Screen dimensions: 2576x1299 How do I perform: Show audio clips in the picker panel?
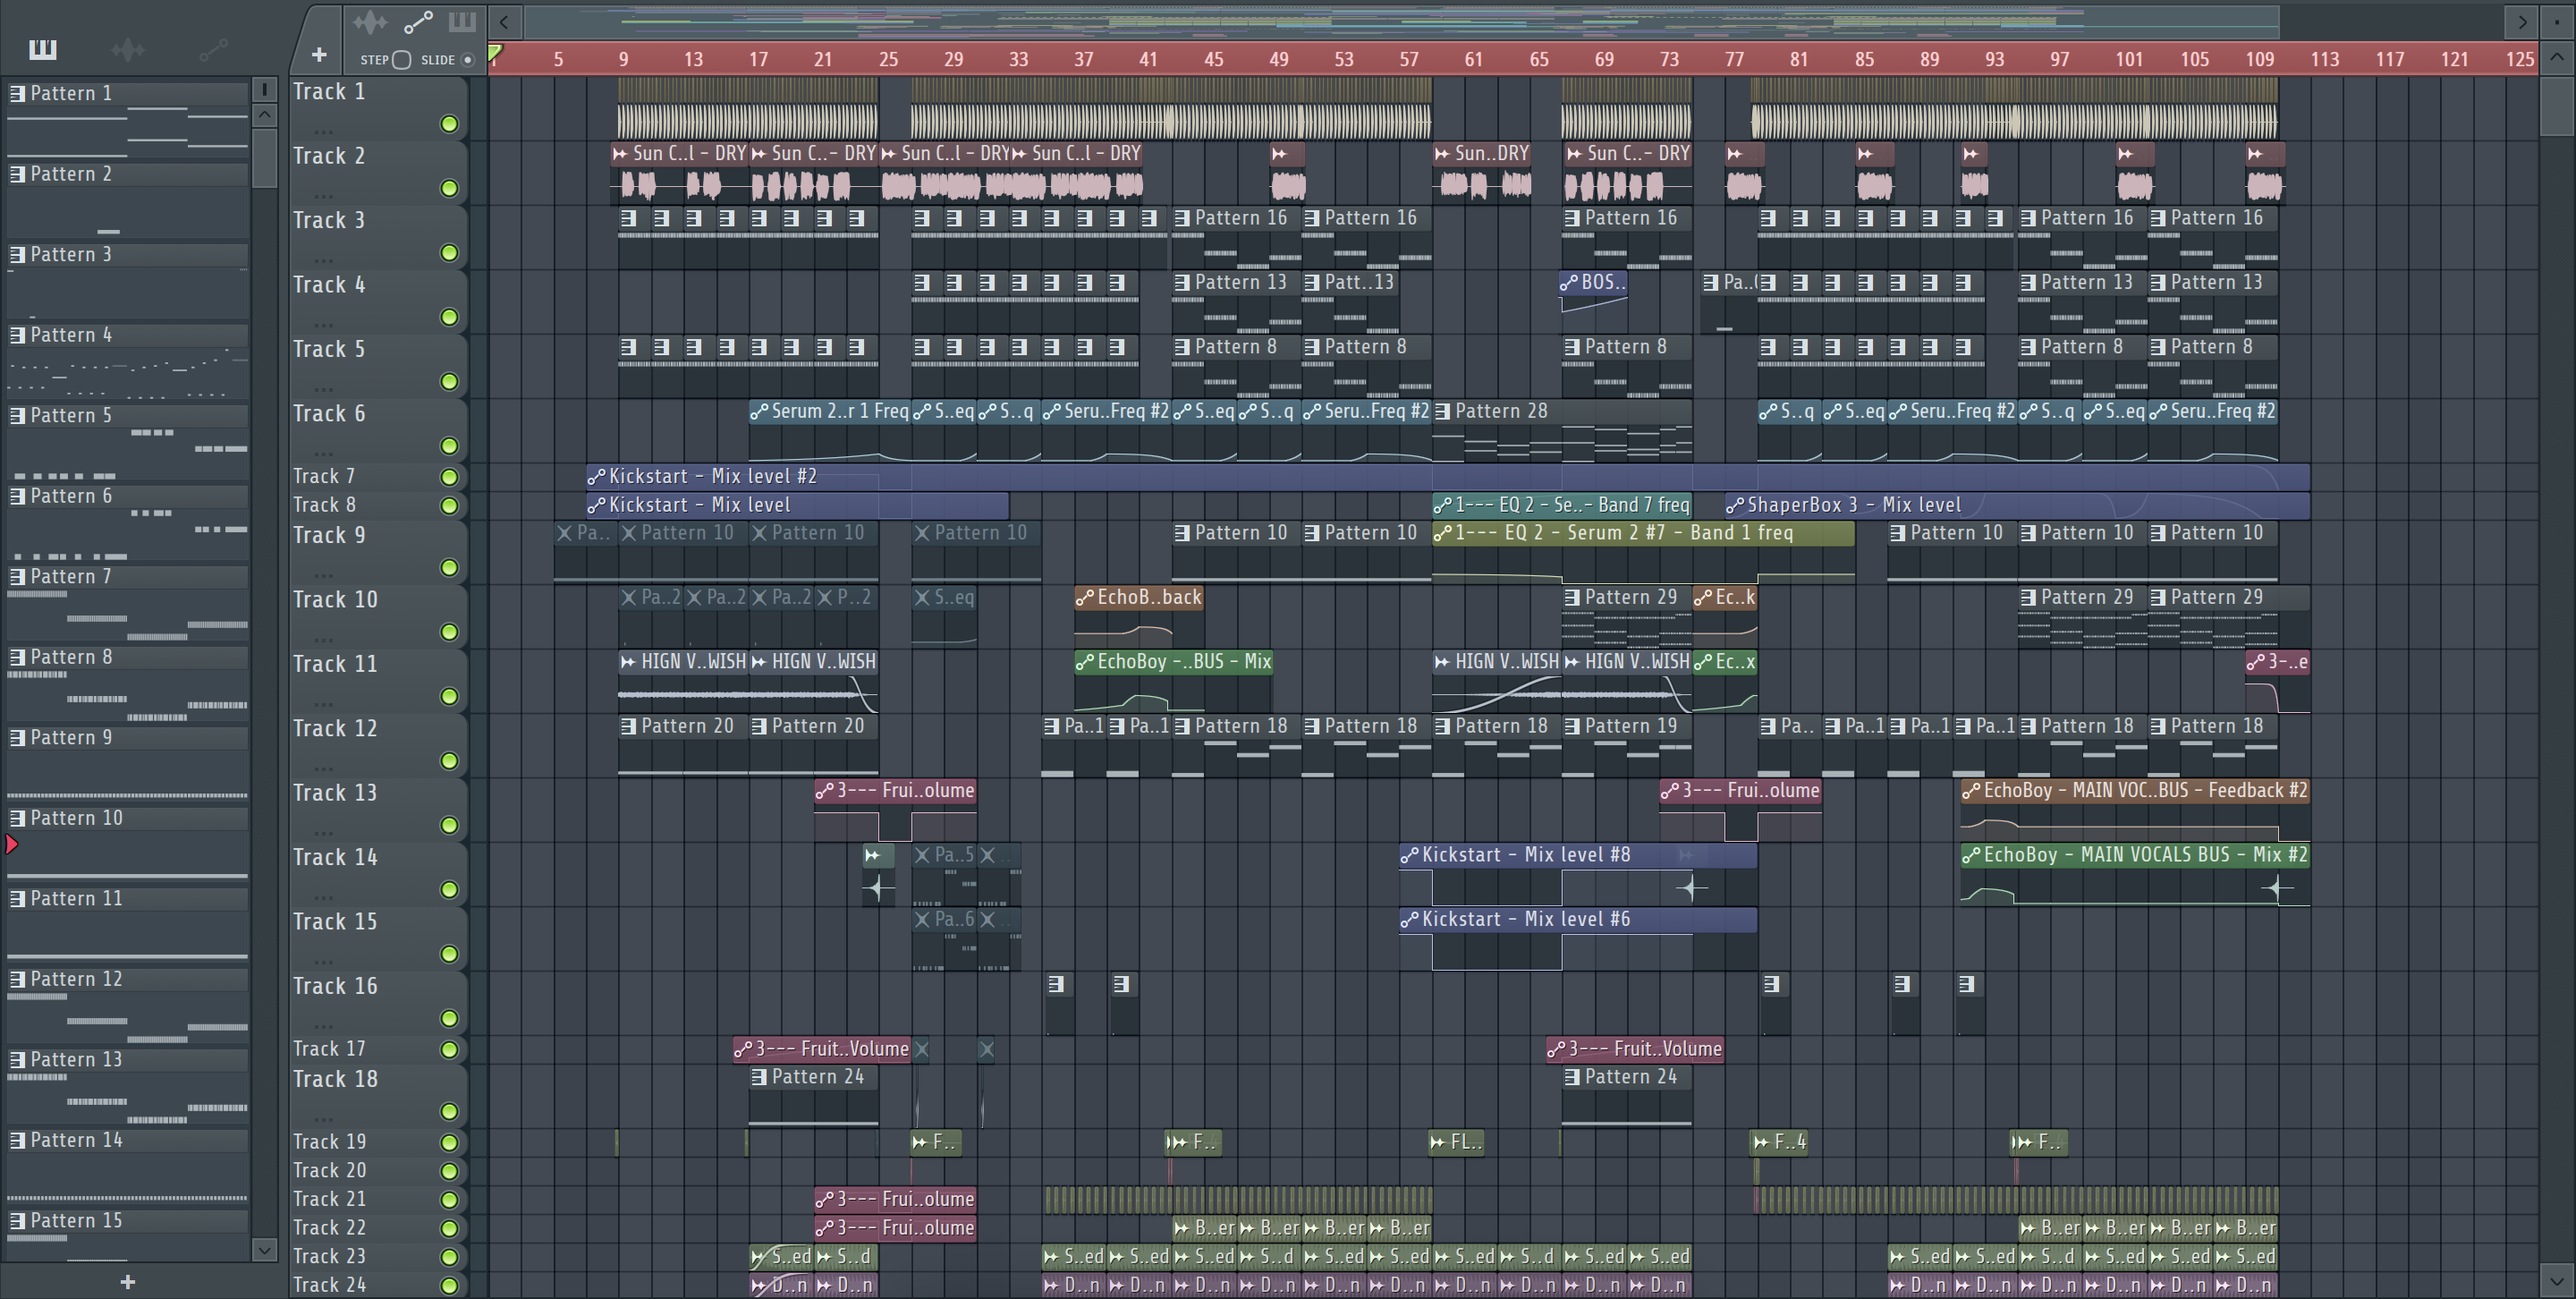pyautogui.click(x=128, y=49)
